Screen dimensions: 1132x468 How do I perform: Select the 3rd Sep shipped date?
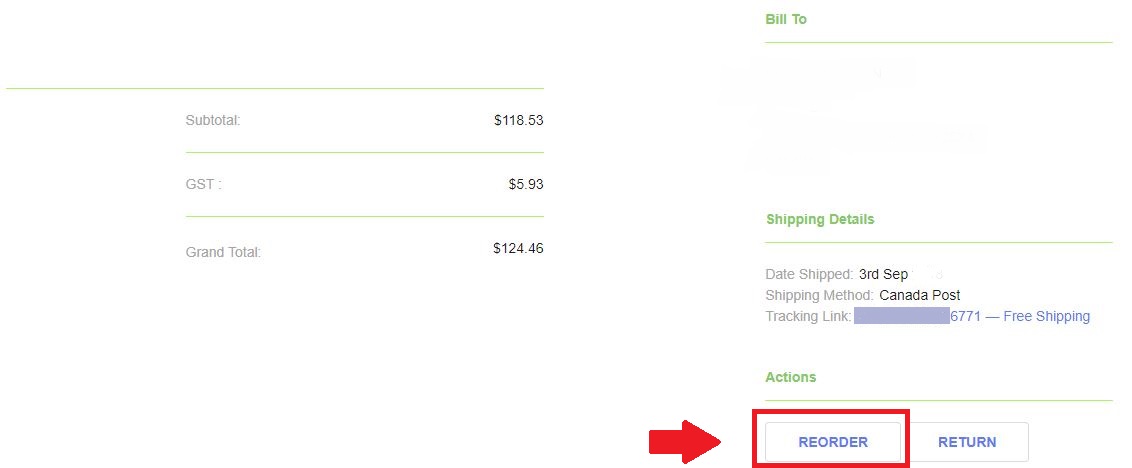[x=883, y=274]
